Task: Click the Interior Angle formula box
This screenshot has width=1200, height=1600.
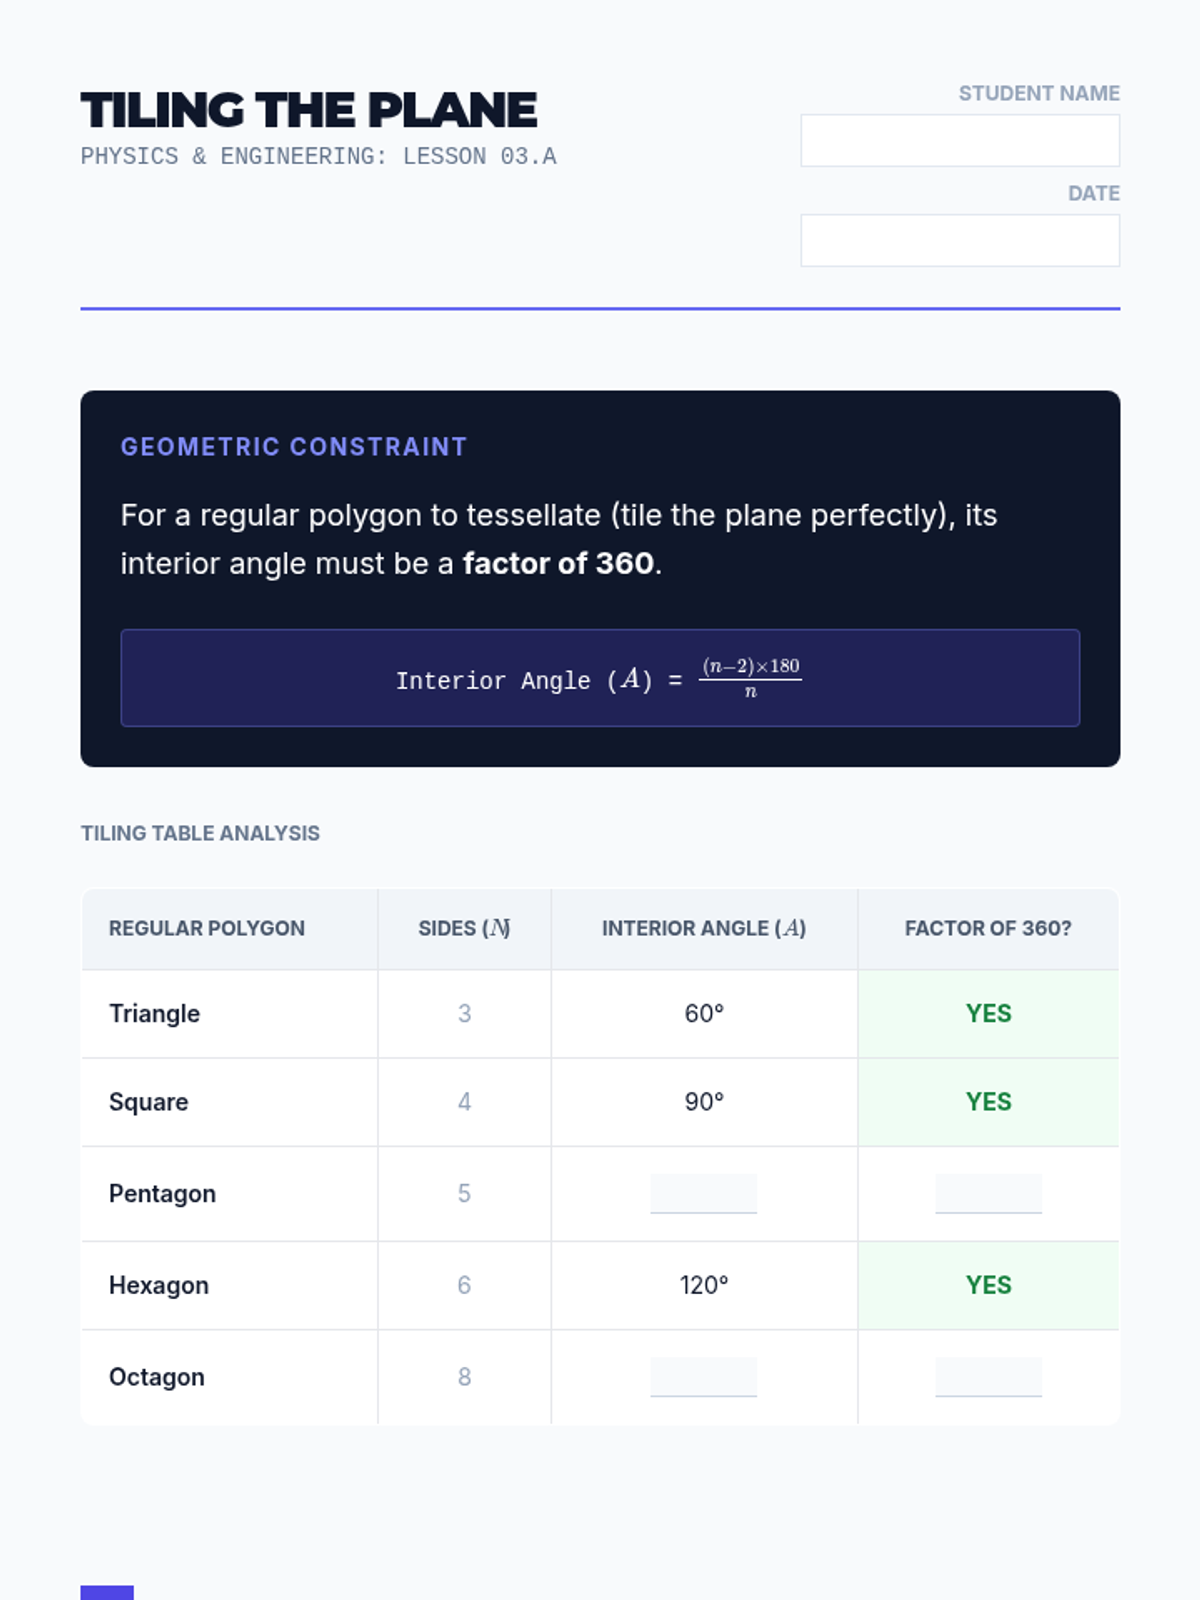Action: 600,678
